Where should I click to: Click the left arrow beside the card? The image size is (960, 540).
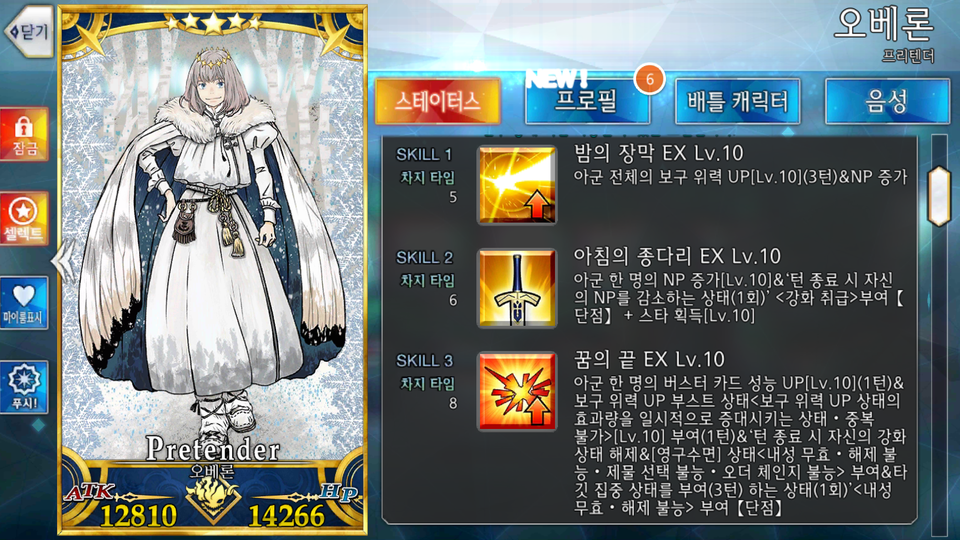[62, 261]
